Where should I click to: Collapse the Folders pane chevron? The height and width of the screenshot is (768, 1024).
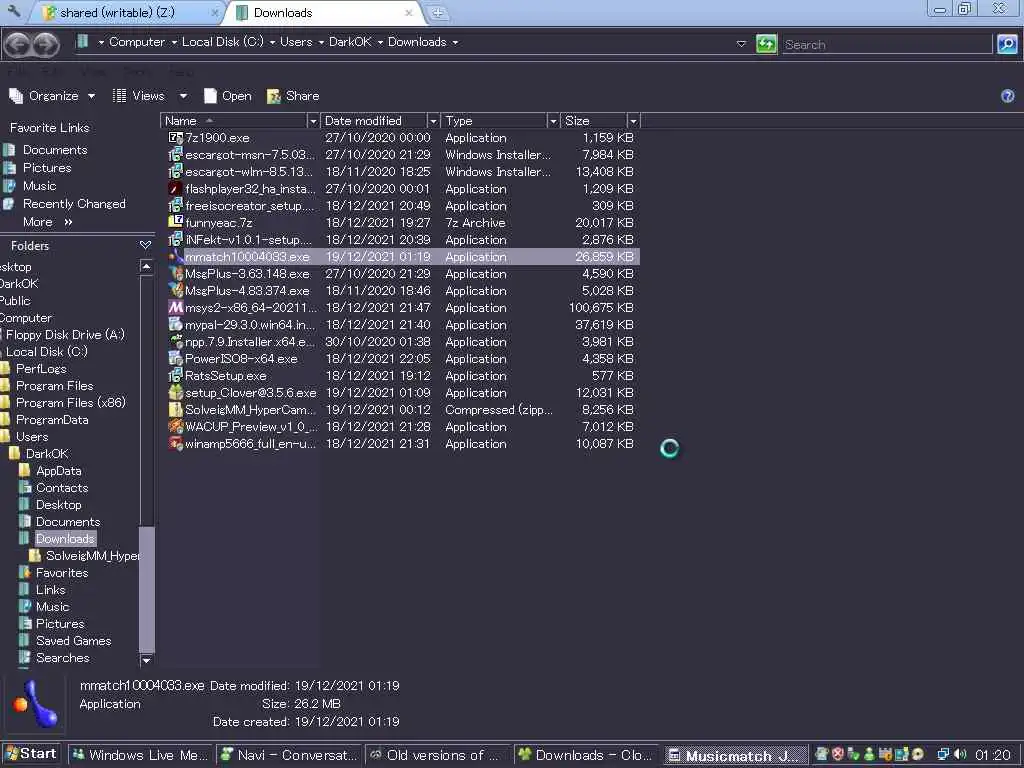pyautogui.click(x=146, y=246)
